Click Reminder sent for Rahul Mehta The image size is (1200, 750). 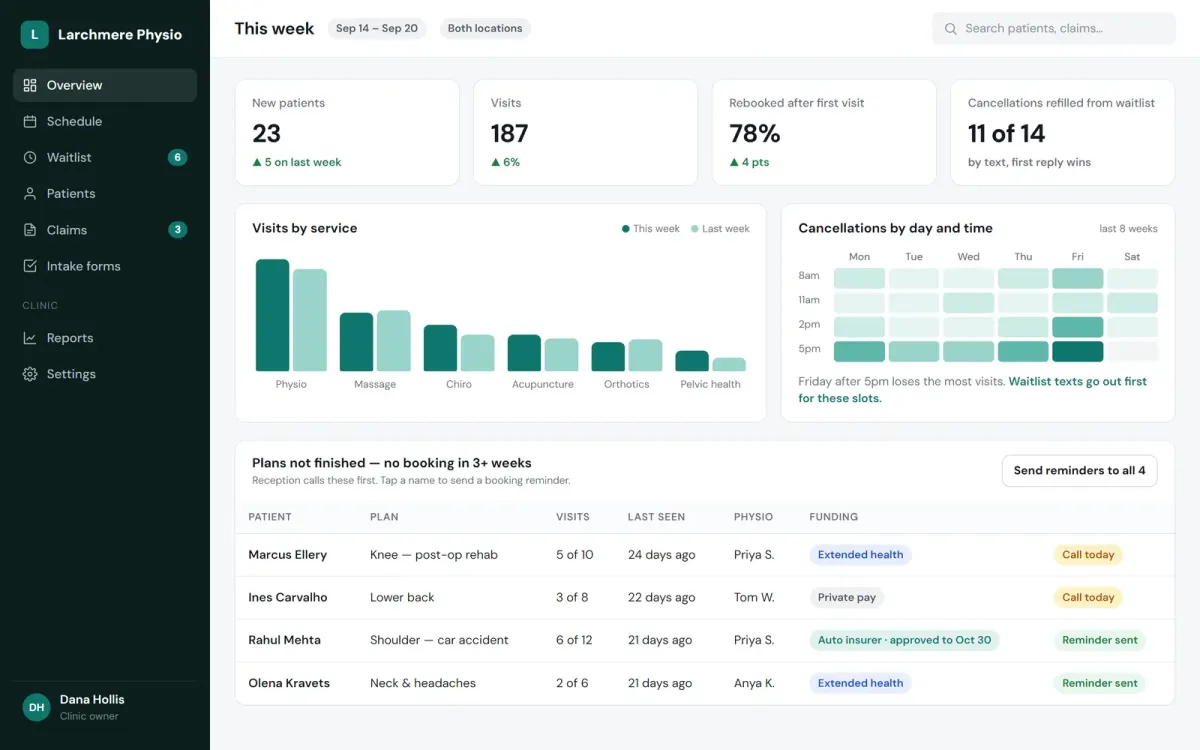click(x=1100, y=640)
